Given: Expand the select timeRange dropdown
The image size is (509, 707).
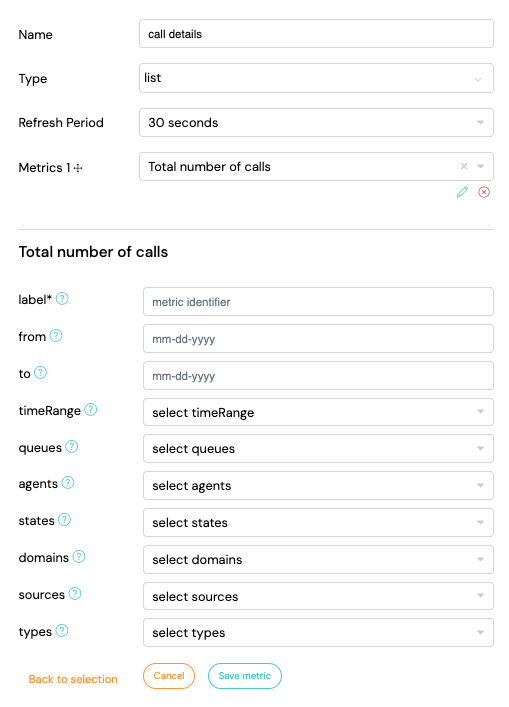Looking at the screenshot, I should coord(318,412).
